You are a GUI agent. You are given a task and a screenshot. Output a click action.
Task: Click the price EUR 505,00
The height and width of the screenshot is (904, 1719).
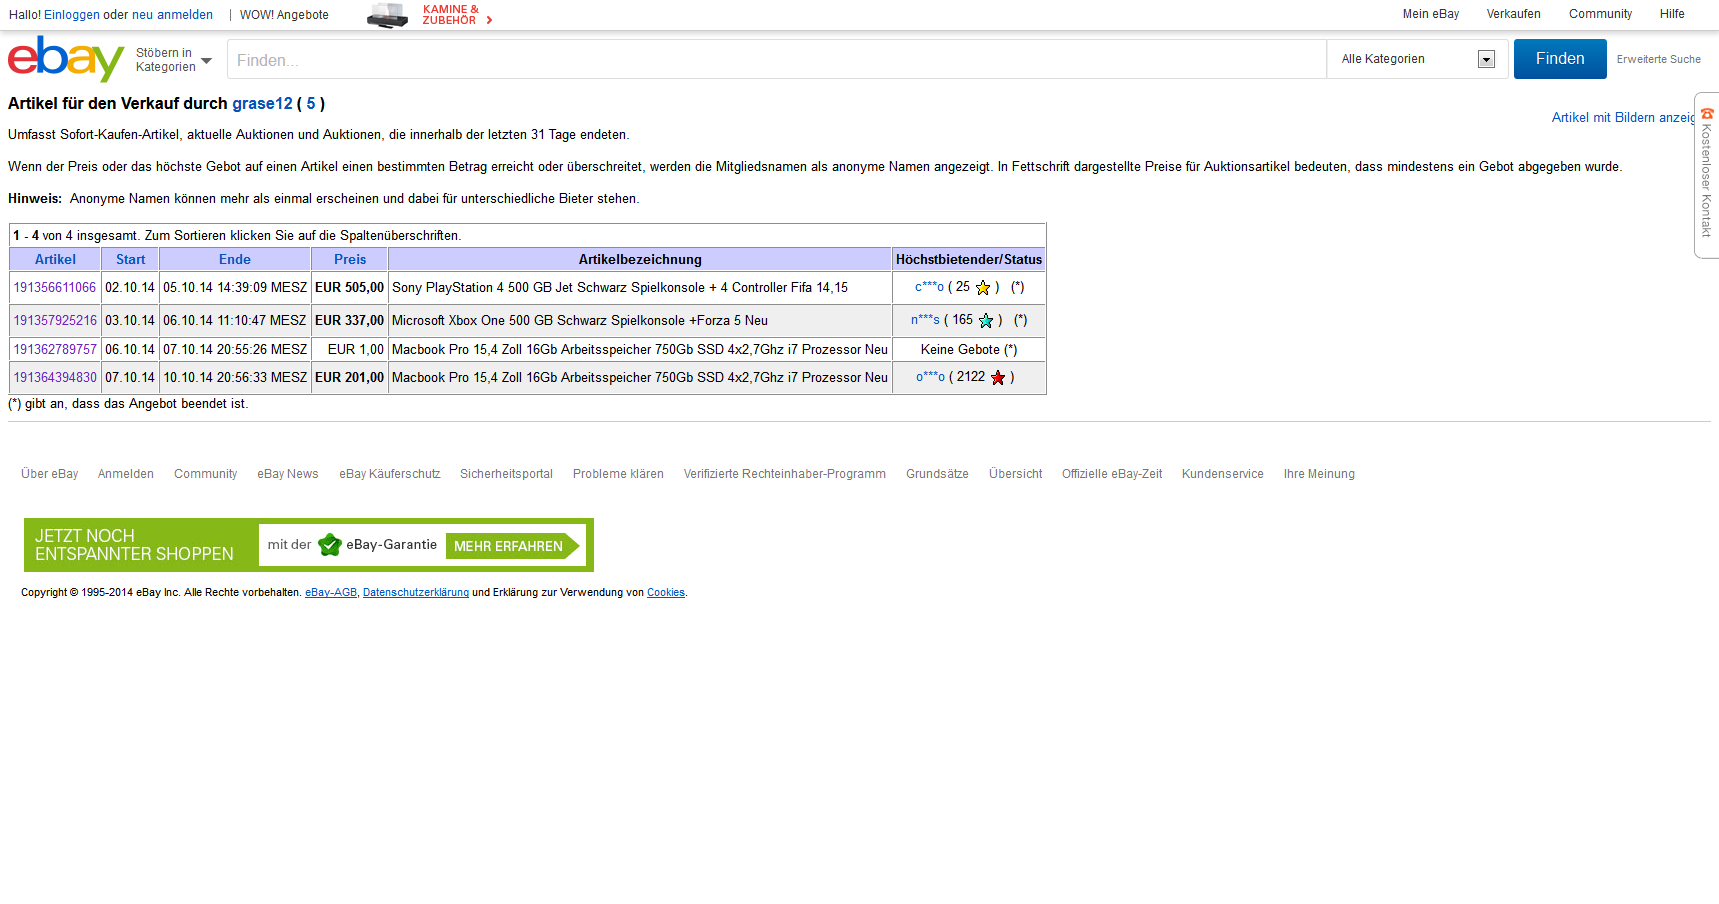click(x=349, y=288)
